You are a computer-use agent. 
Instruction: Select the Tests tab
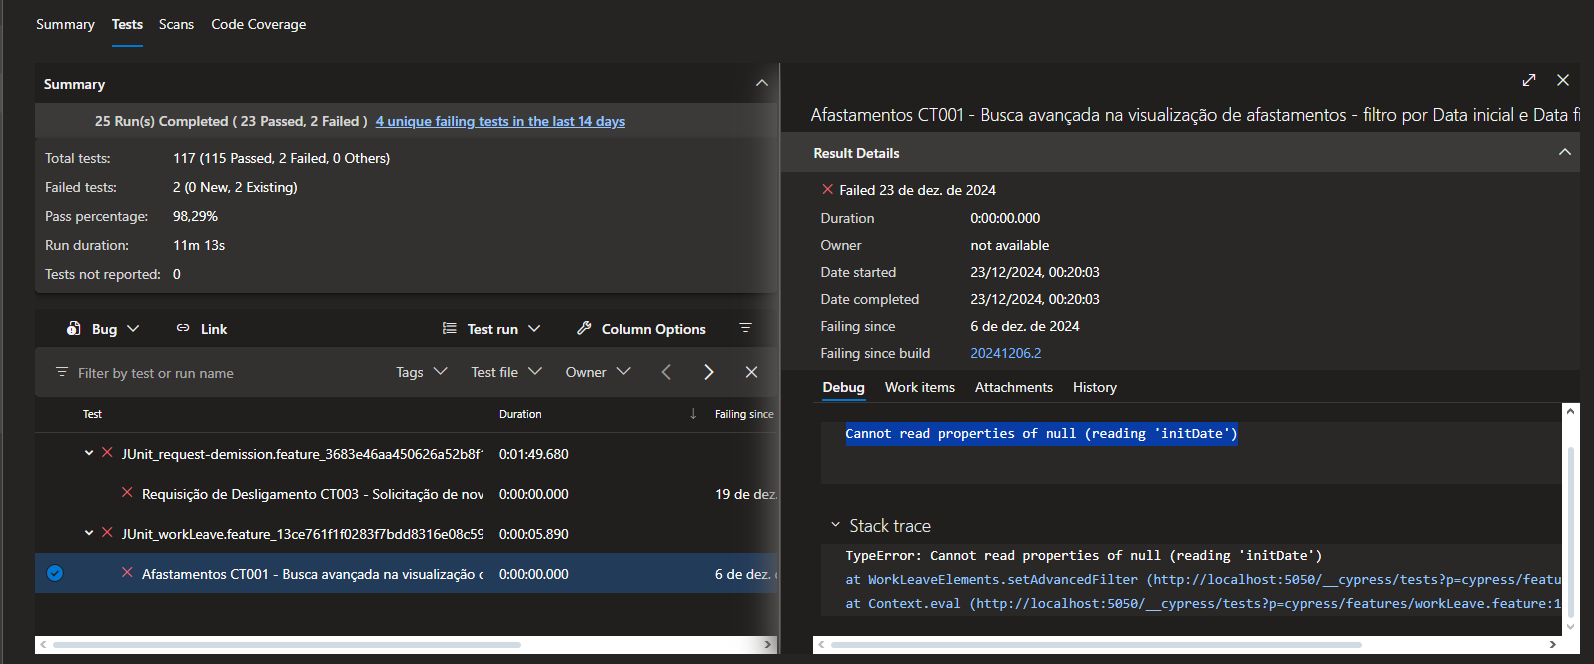click(127, 24)
